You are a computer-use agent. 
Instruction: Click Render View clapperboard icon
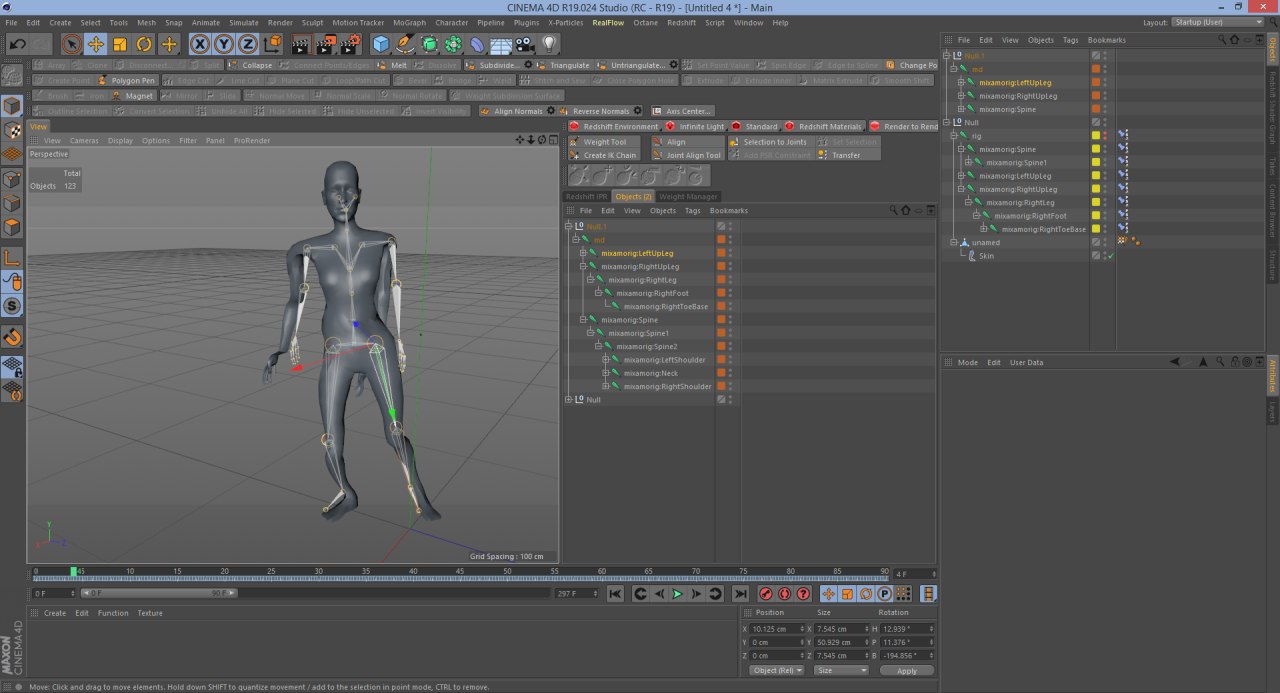[x=301, y=44]
